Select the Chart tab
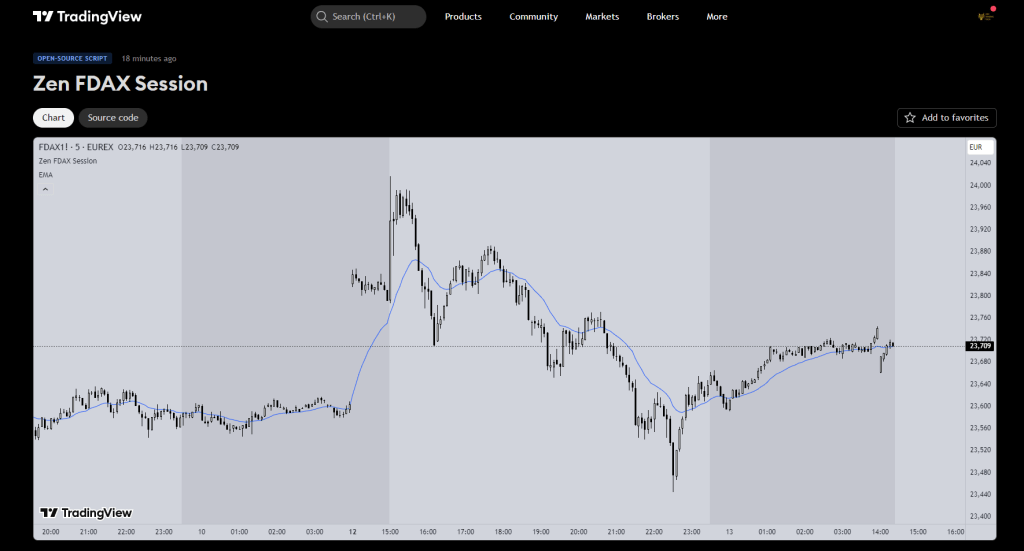 tap(54, 118)
